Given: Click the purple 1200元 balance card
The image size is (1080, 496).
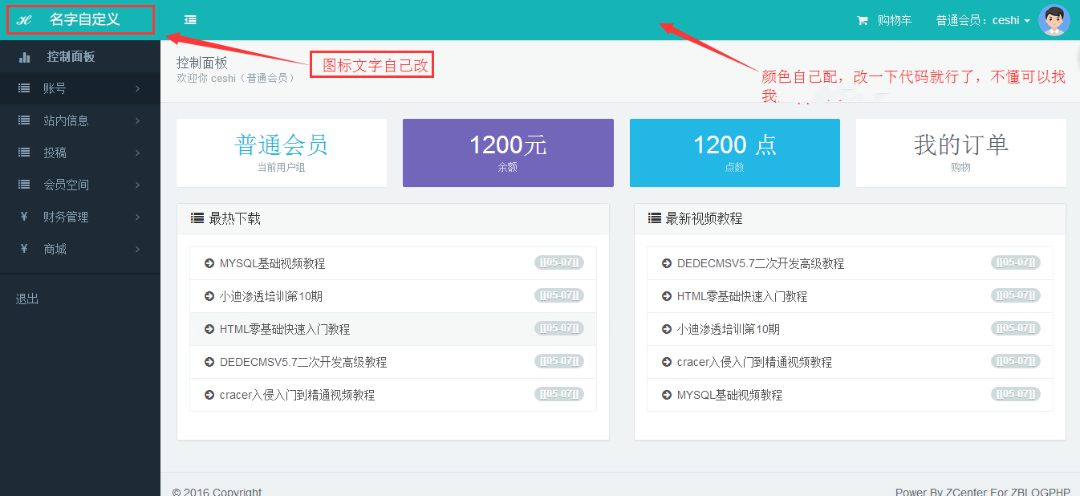Looking at the screenshot, I should tap(508, 153).
